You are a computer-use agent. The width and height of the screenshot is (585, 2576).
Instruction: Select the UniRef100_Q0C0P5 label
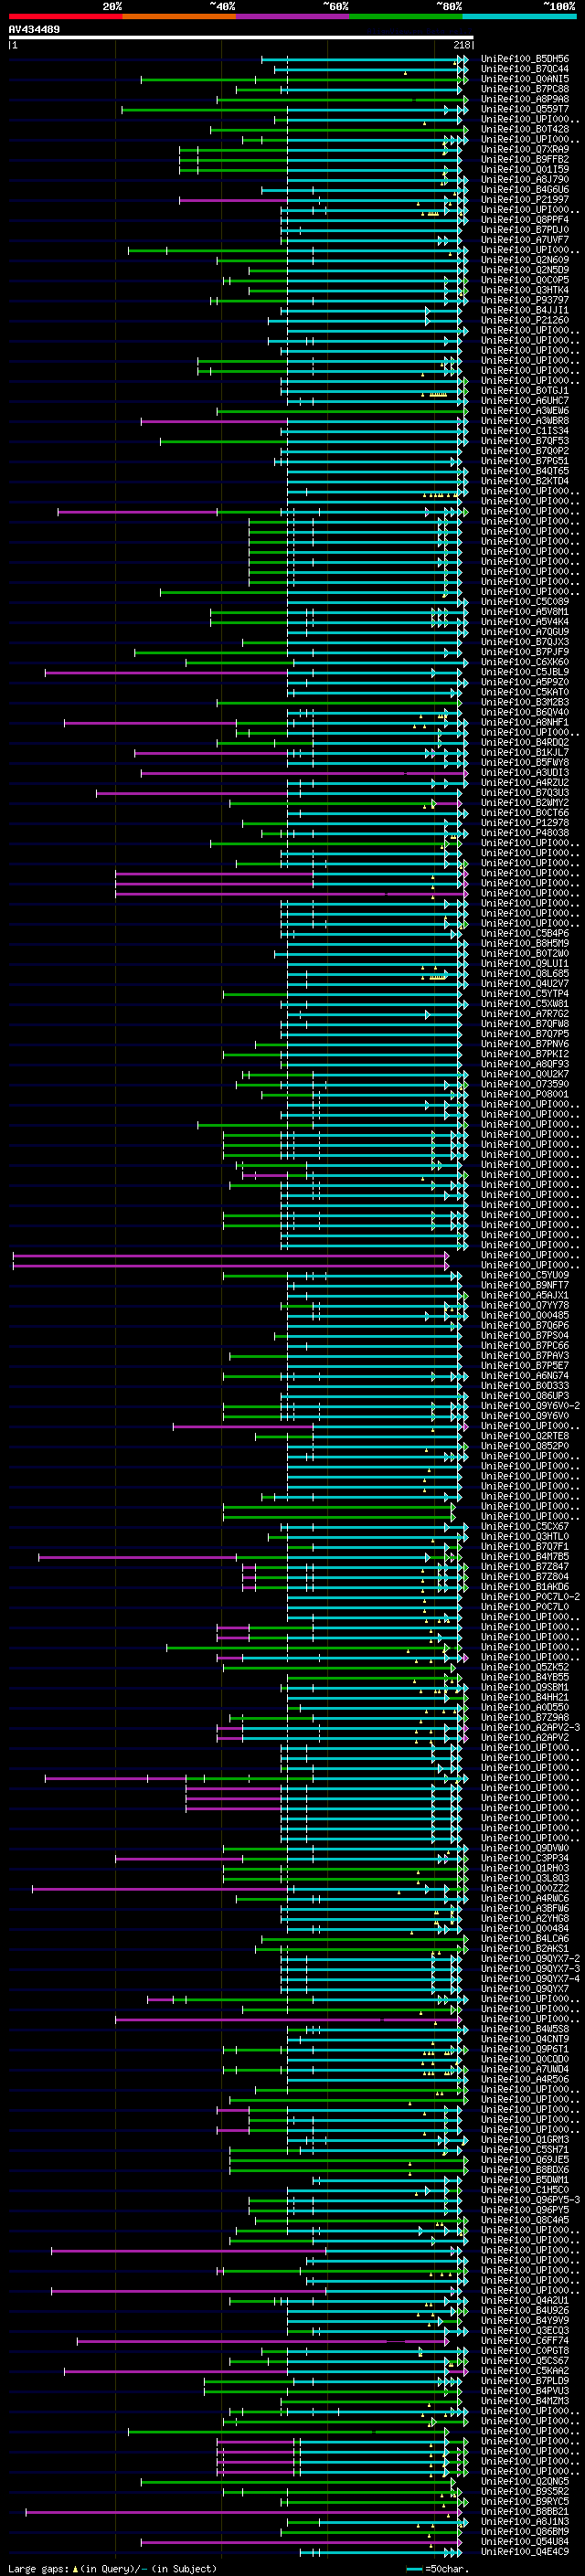(x=525, y=280)
